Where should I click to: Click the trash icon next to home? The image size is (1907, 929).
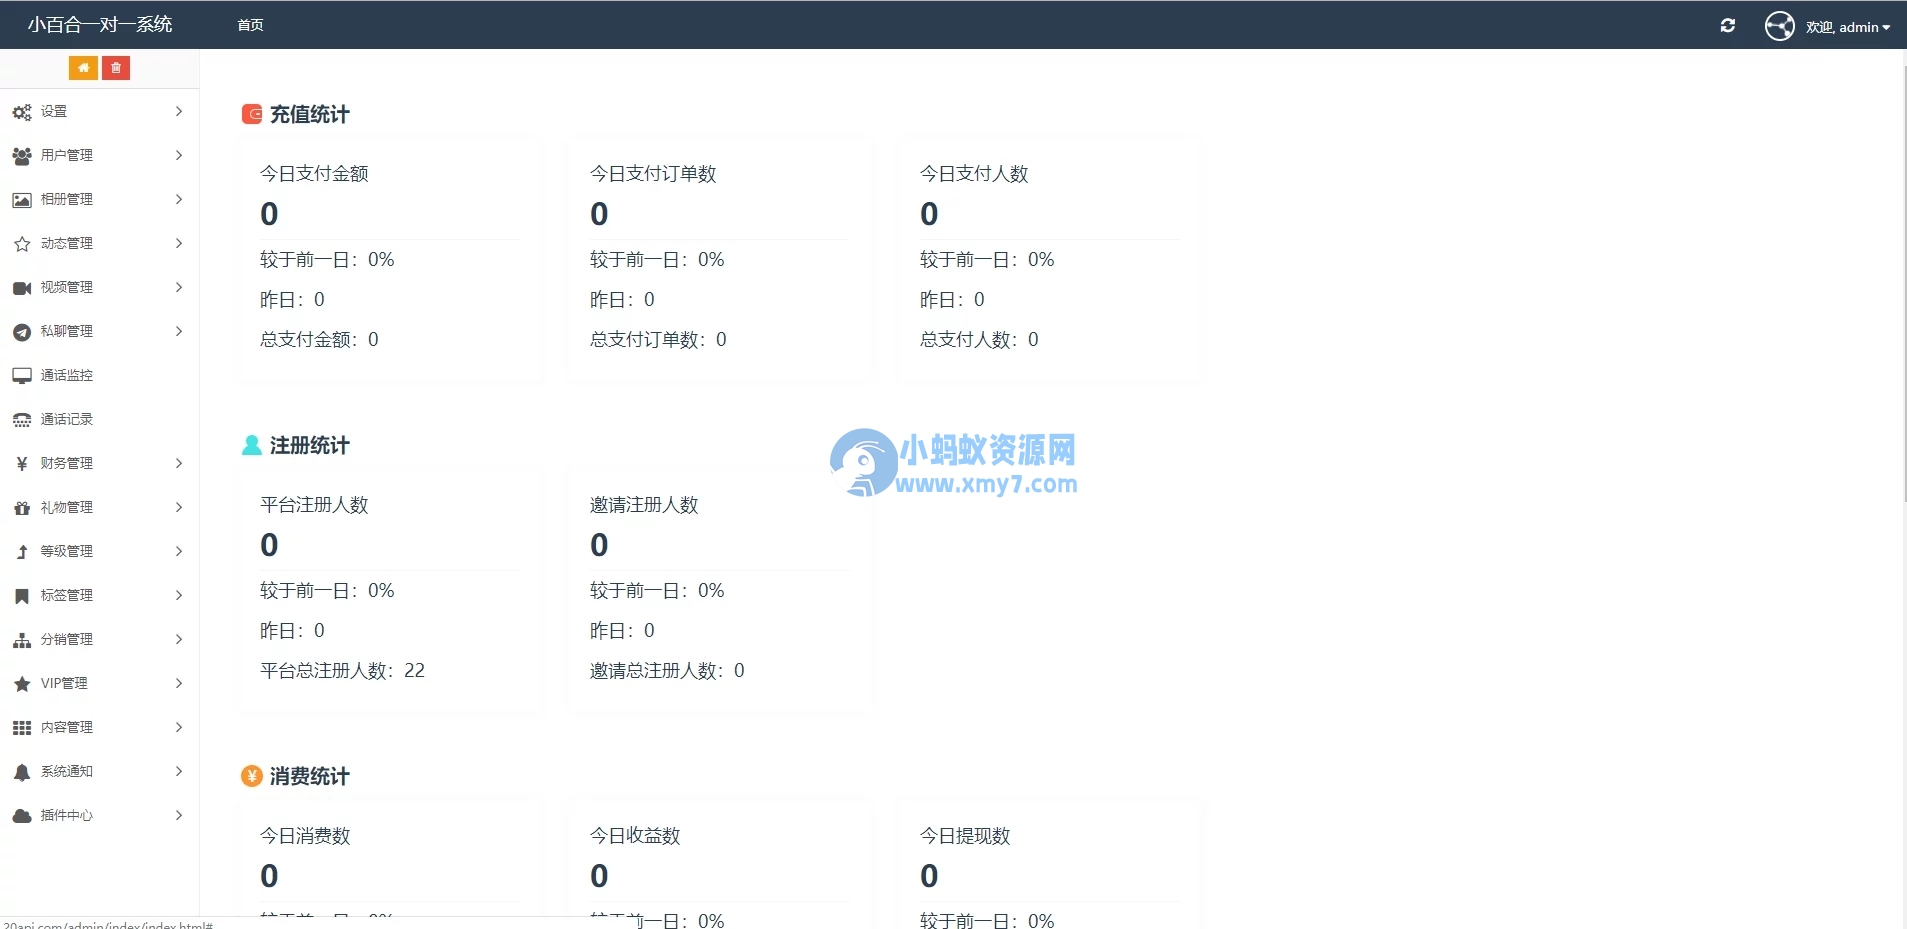(117, 68)
